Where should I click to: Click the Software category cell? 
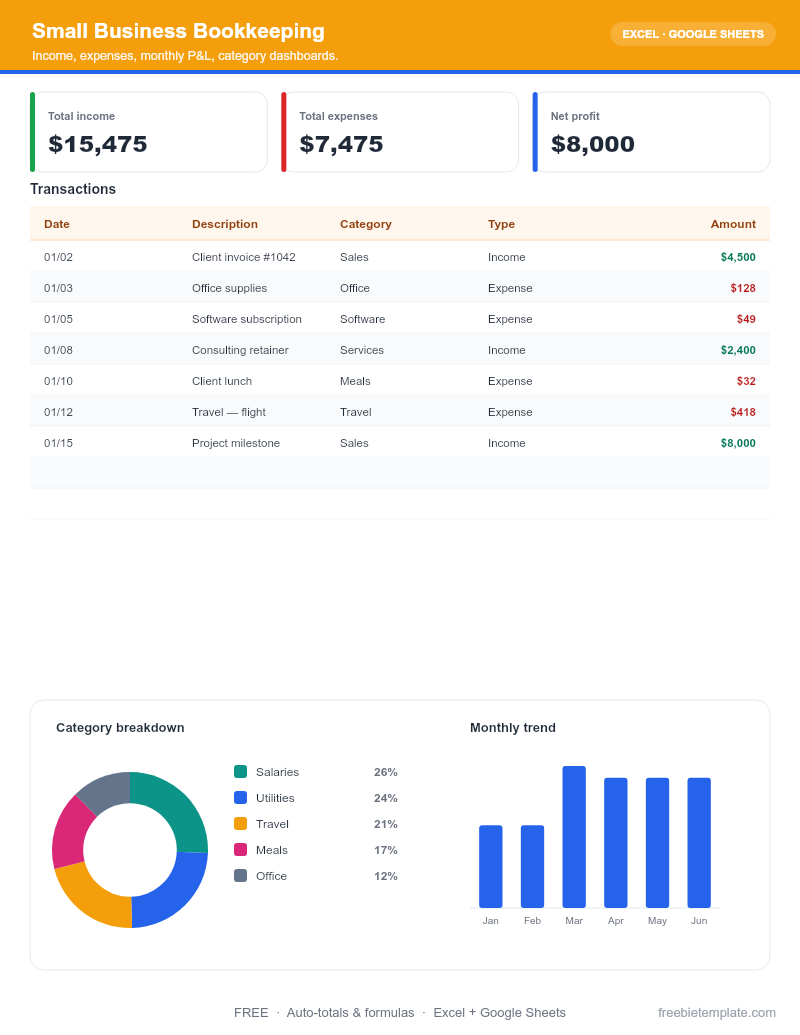tap(362, 319)
